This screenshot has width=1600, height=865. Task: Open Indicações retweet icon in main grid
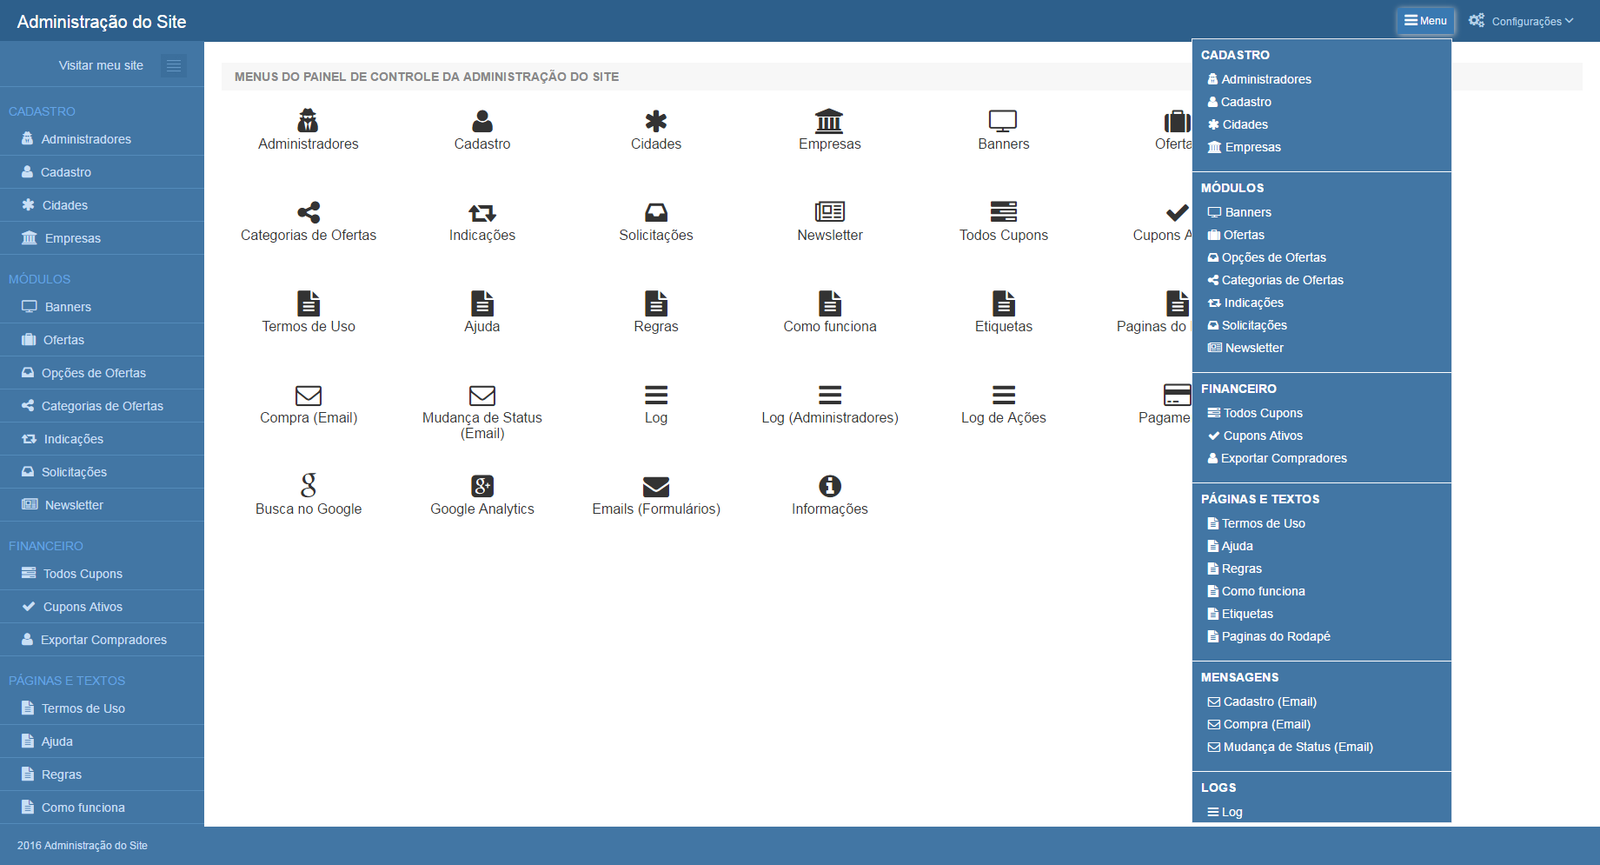482,212
